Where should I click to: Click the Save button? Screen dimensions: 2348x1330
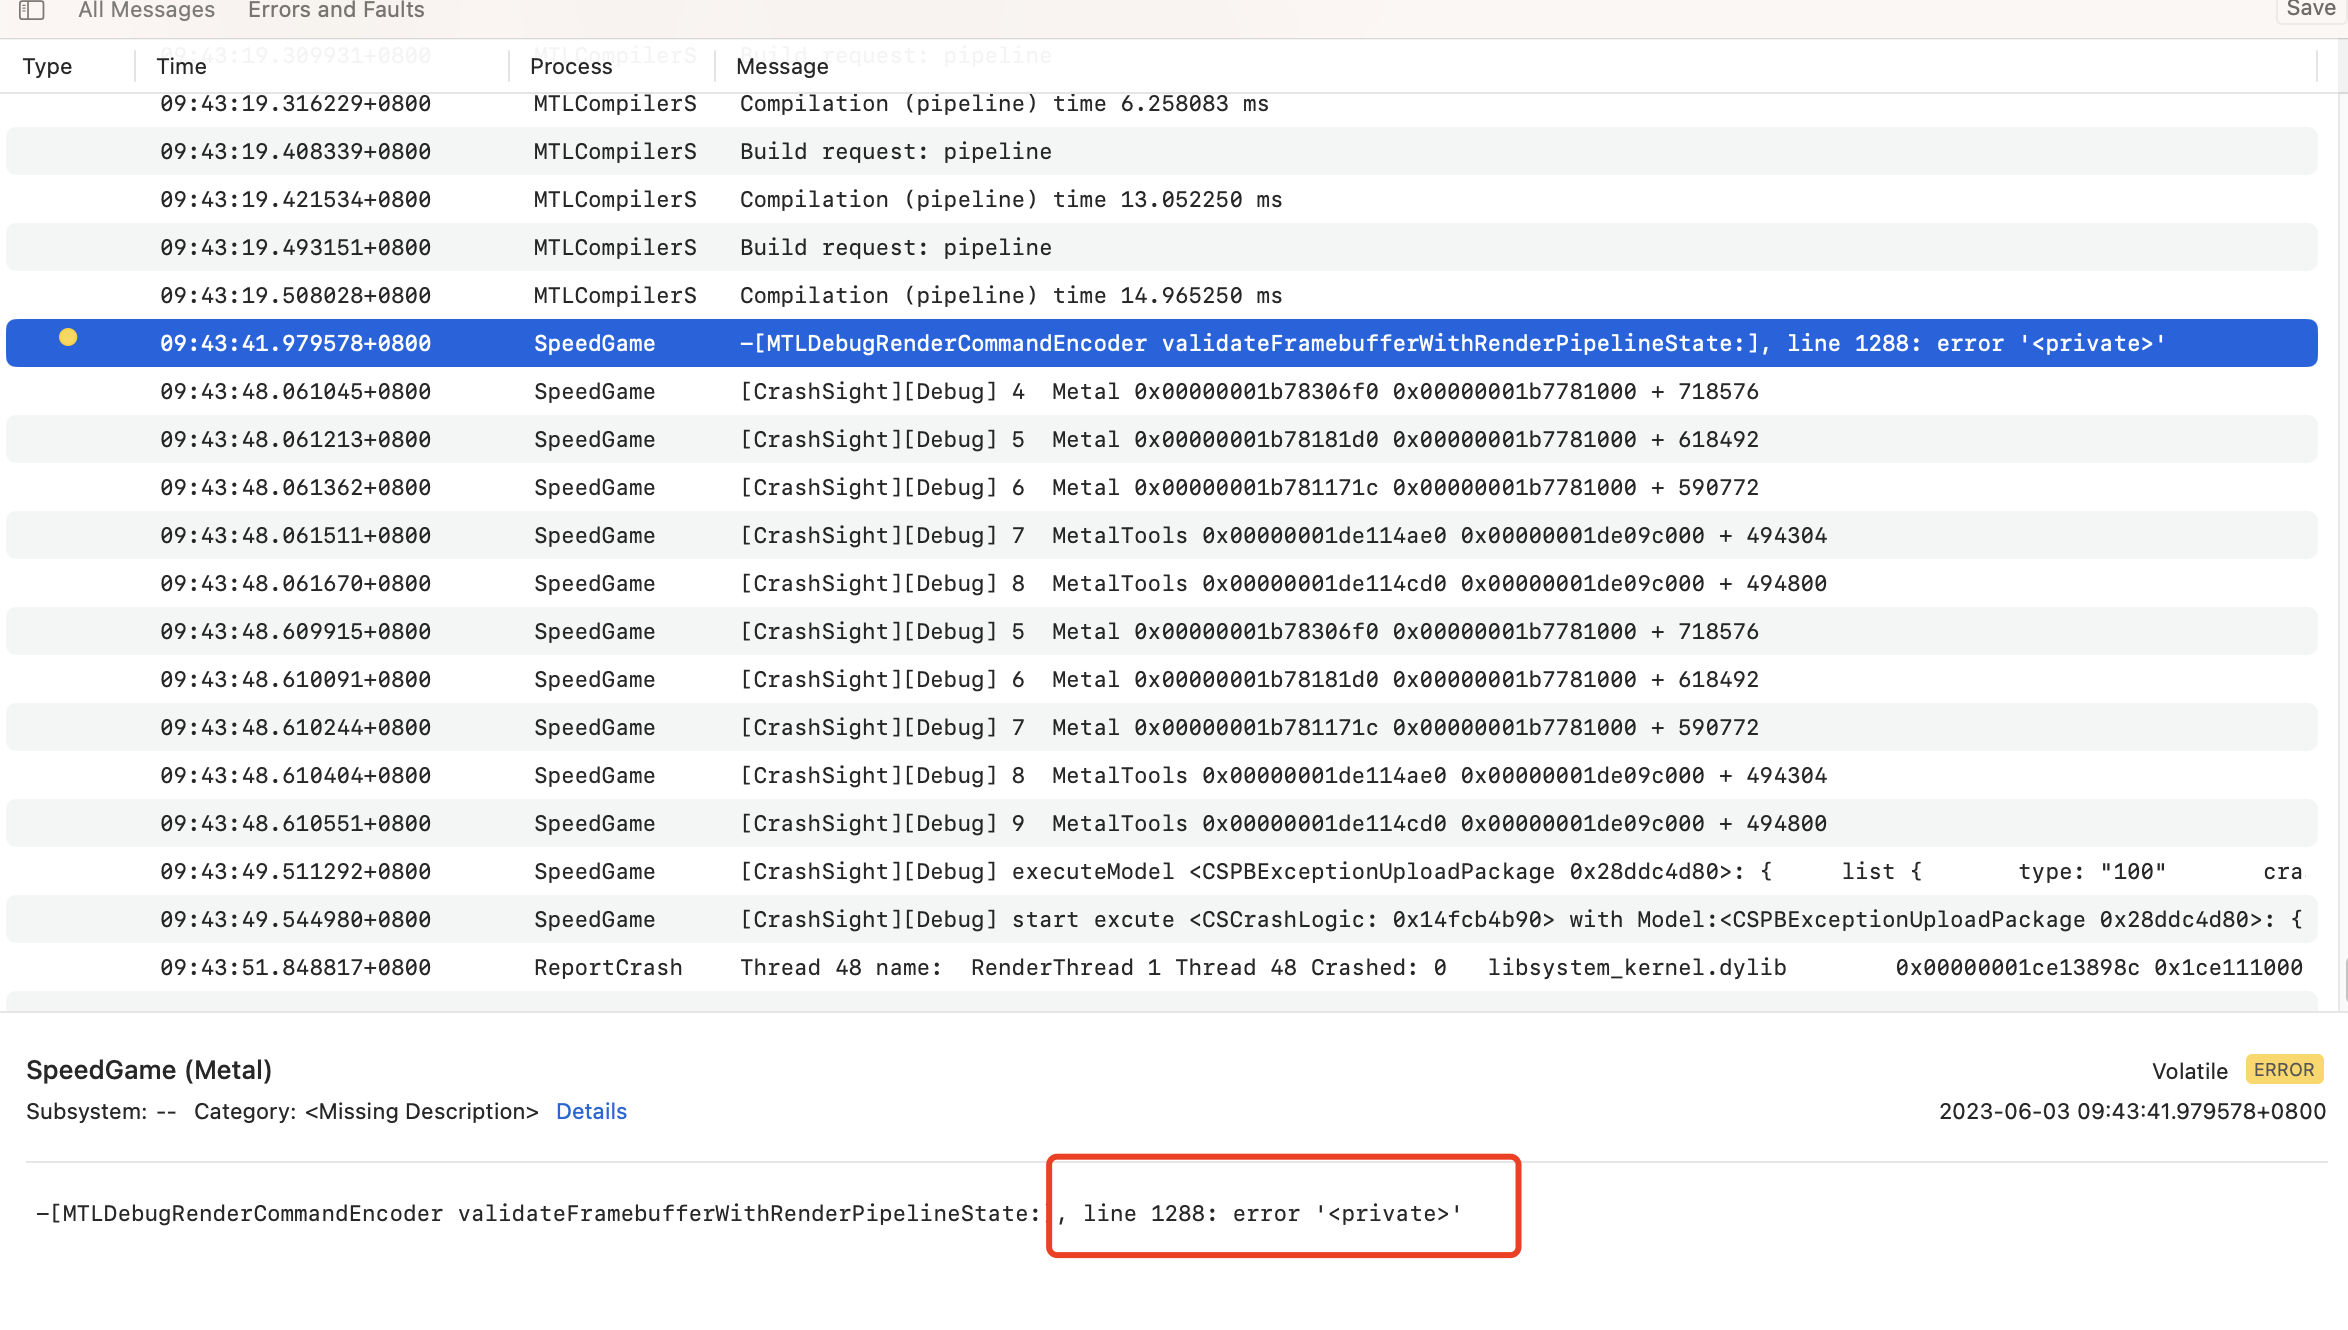[2310, 9]
